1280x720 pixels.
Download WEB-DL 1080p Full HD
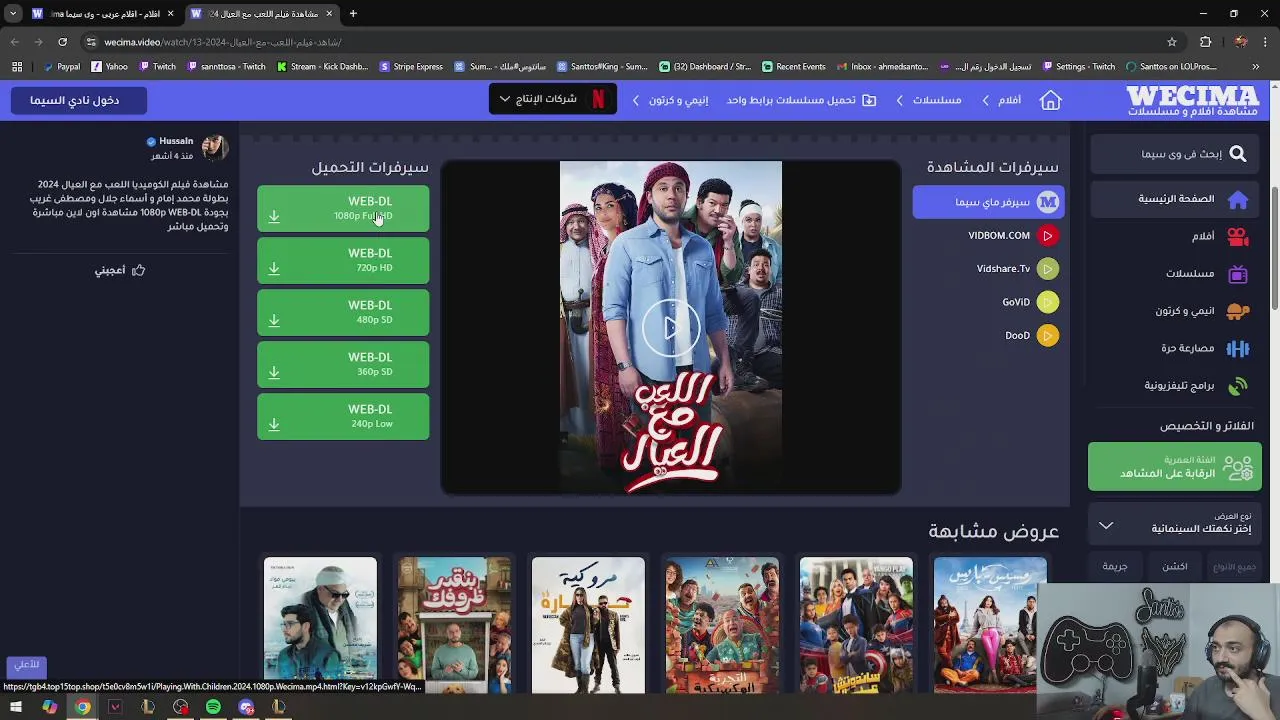point(343,208)
